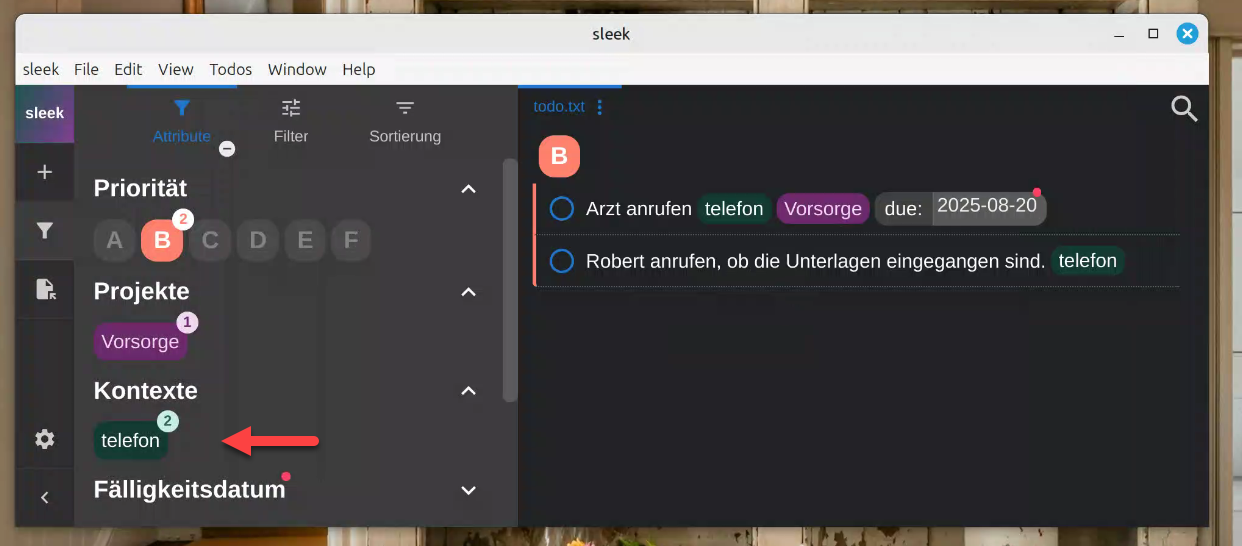Open the sleek menu in menu bar
Viewport: 1242px width, 546px height.
(41, 69)
